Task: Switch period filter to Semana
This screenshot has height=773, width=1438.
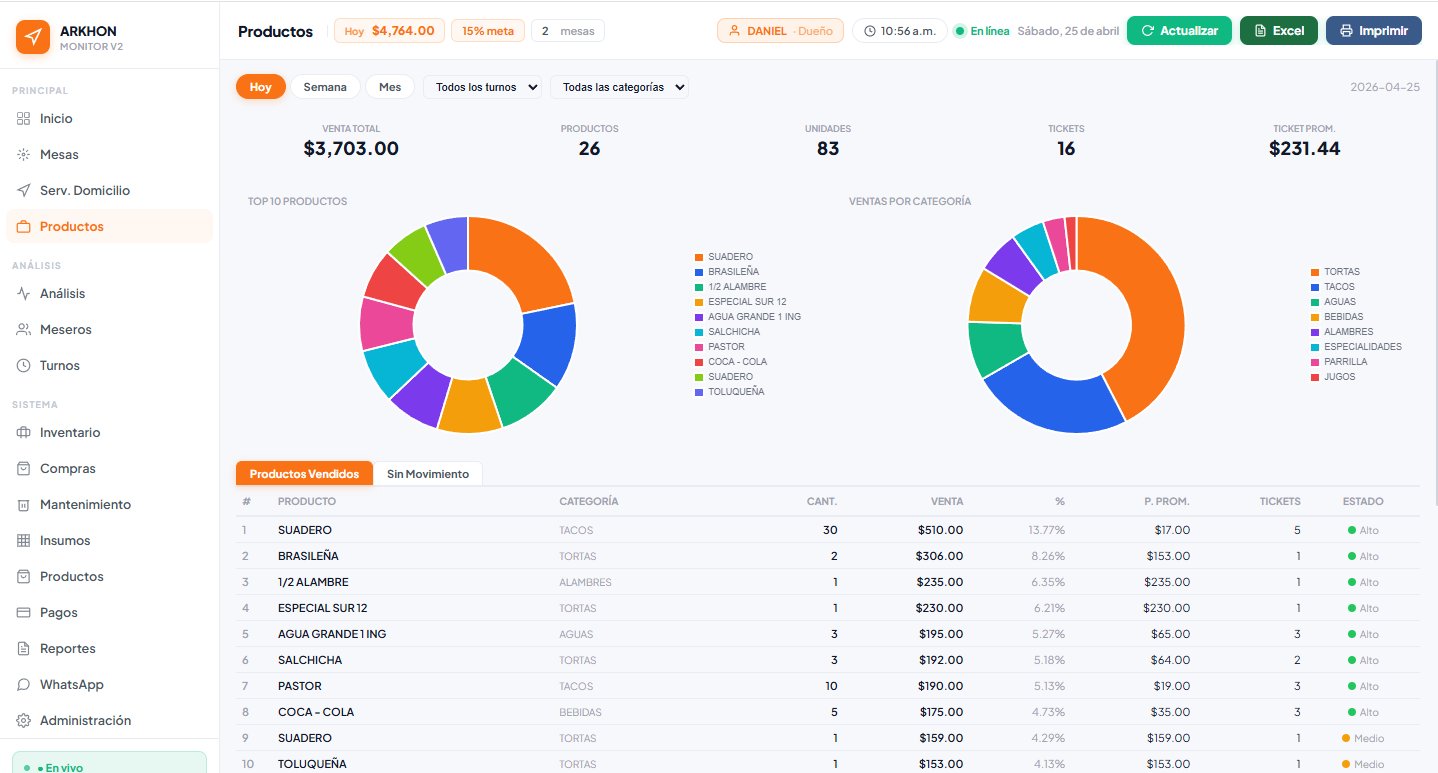Action: [325, 87]
